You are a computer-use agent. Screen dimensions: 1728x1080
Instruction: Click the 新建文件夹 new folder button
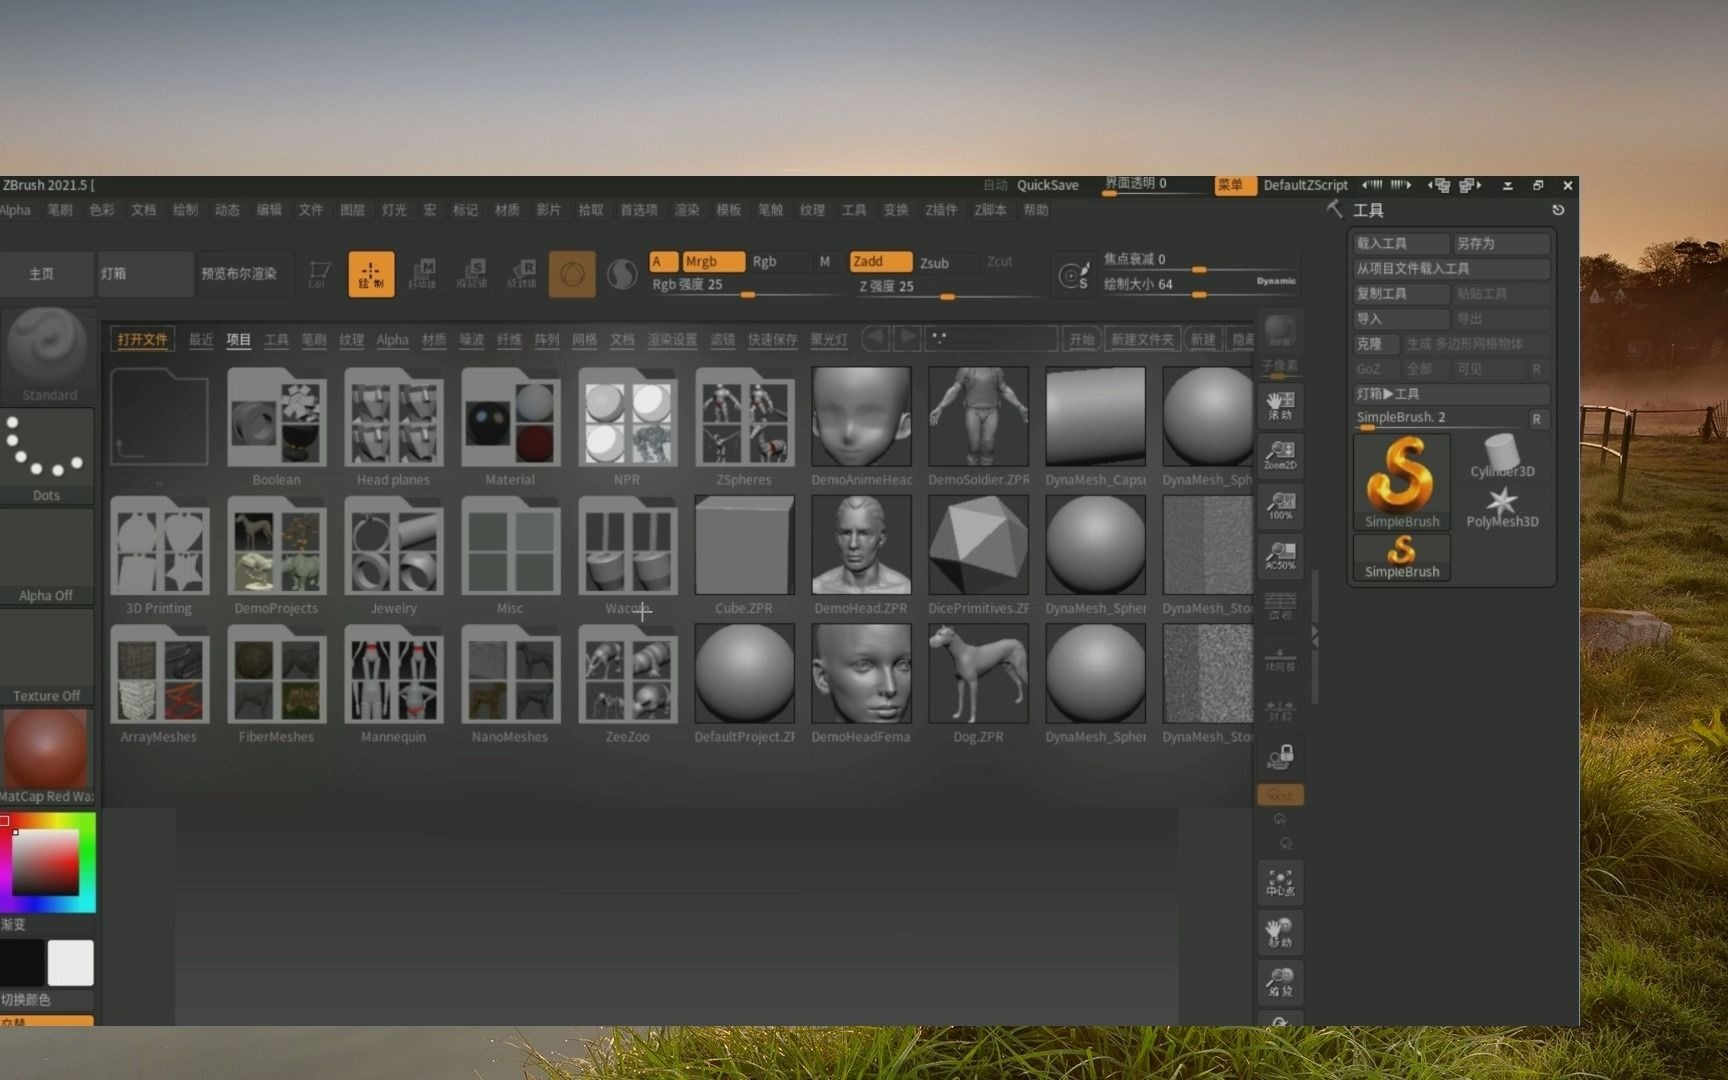point(1142,339)
